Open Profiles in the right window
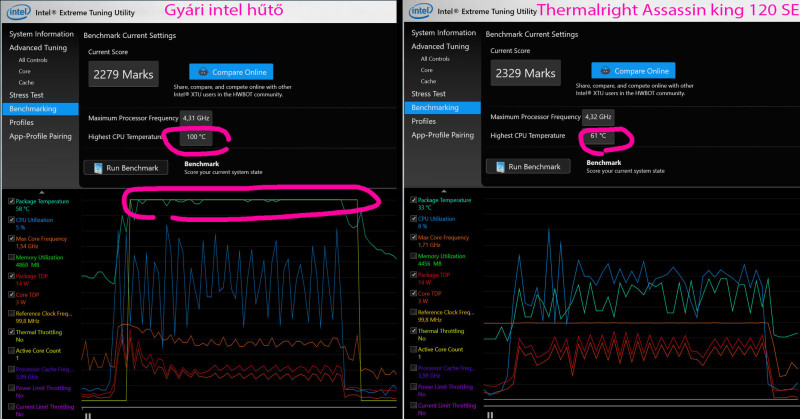The image size is (800, 419). [x=423, y=121]
